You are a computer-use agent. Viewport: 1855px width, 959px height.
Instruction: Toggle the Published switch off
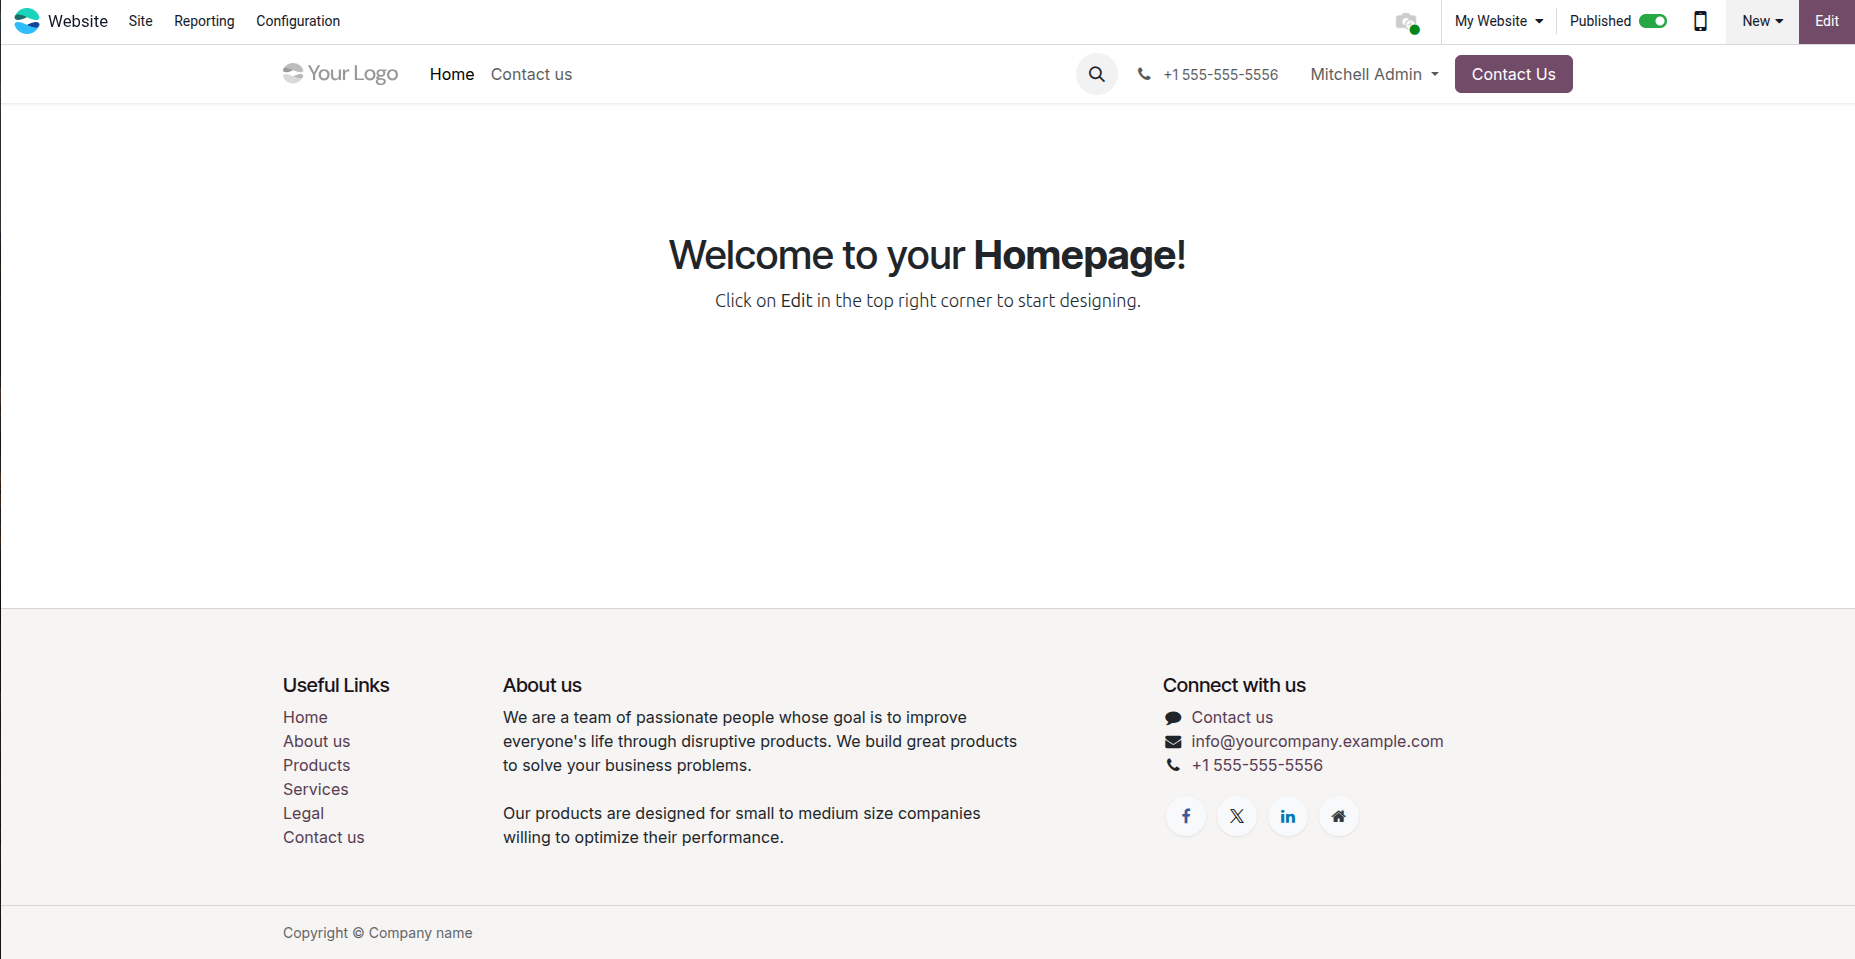[x=1653, y=21]
